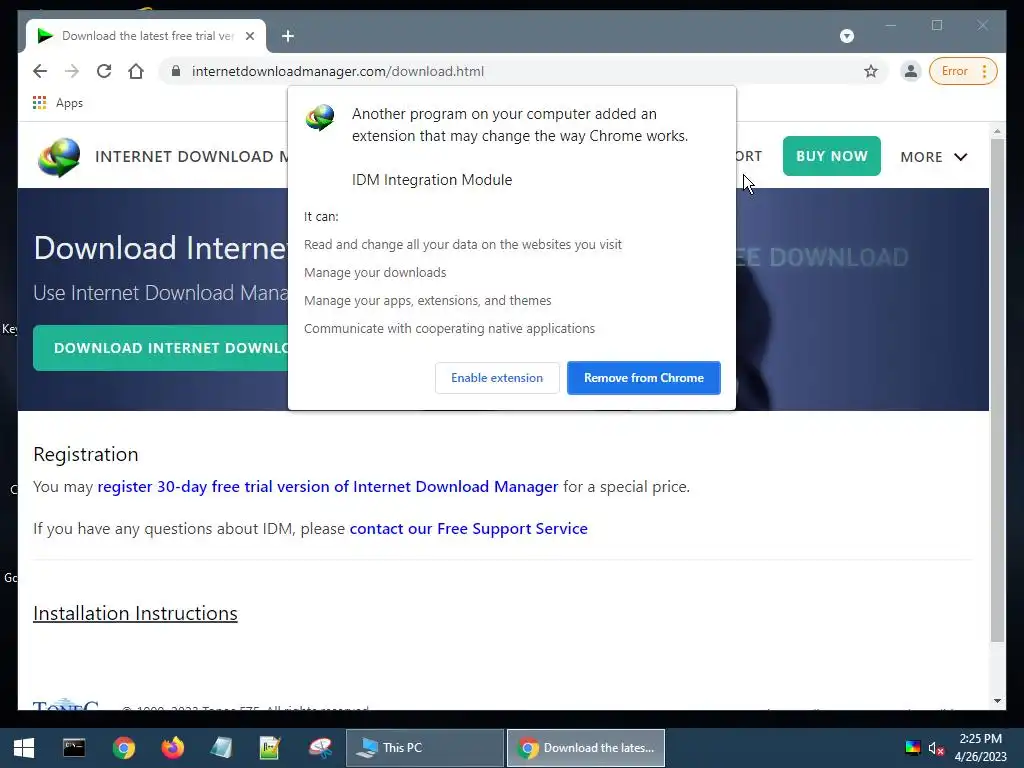Click the IDM globe logo on the page header
This screenshot has height=768, width=1024.
click(59, 157)
